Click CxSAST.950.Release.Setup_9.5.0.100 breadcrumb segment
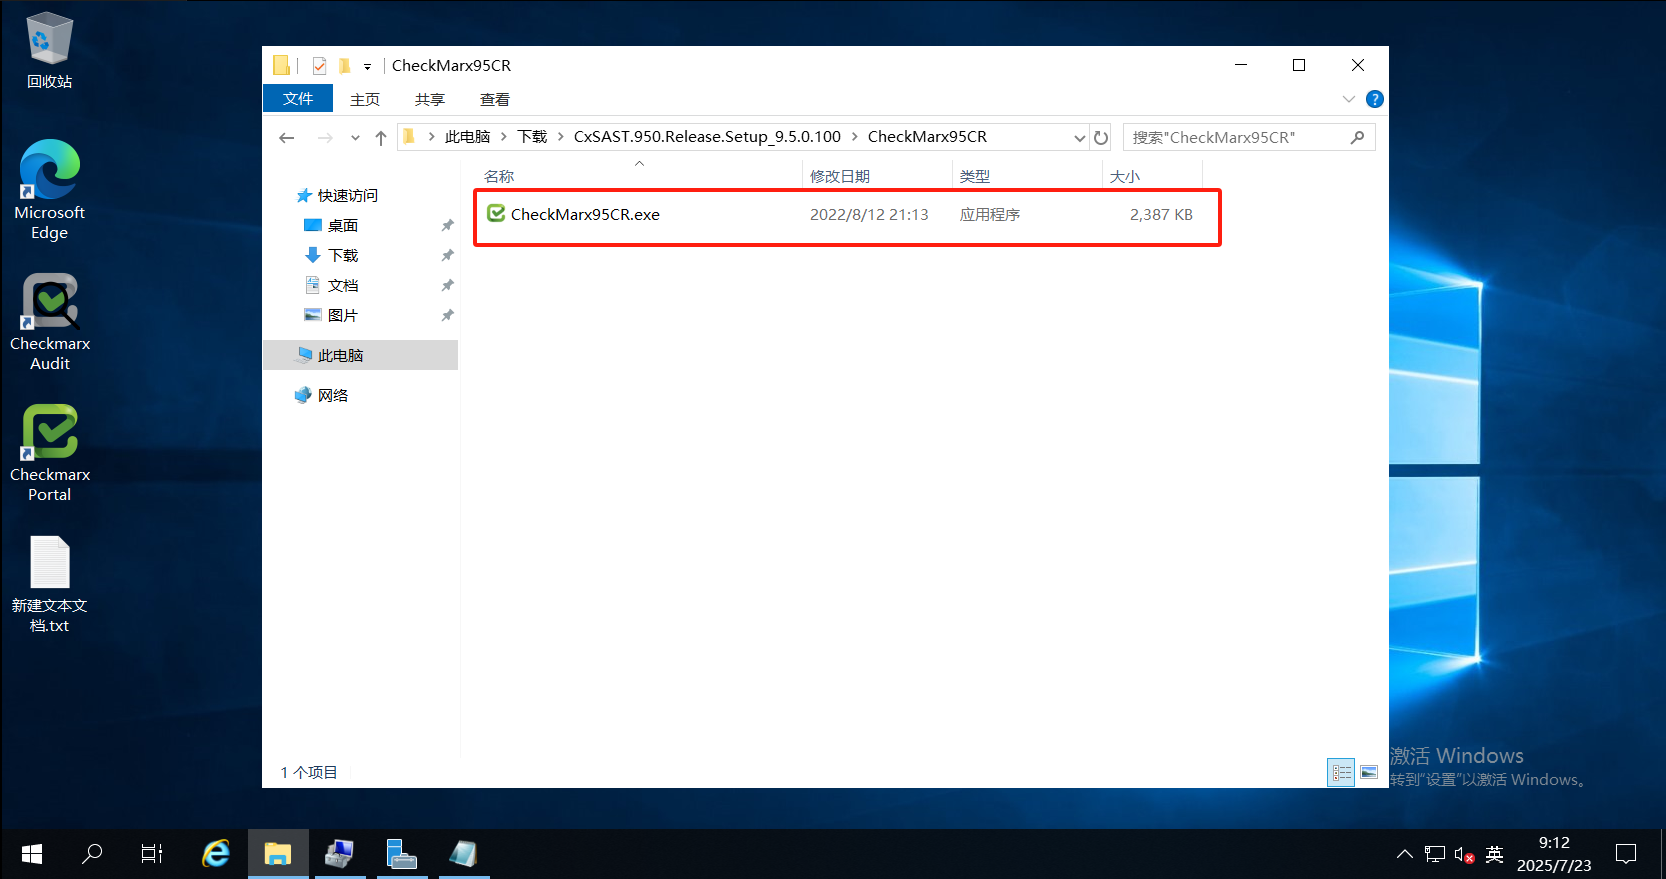1666x879 pixels. (707, 137)
